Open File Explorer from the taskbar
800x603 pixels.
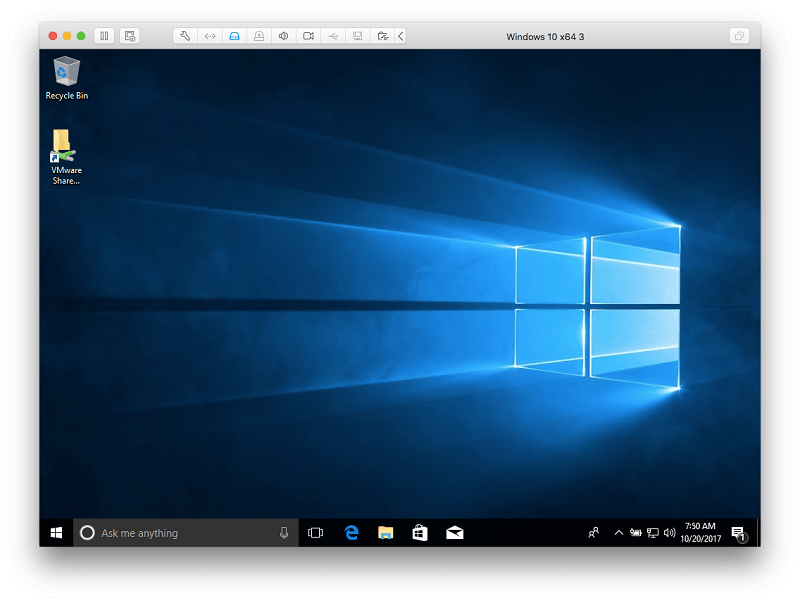[x=385, y=533]
